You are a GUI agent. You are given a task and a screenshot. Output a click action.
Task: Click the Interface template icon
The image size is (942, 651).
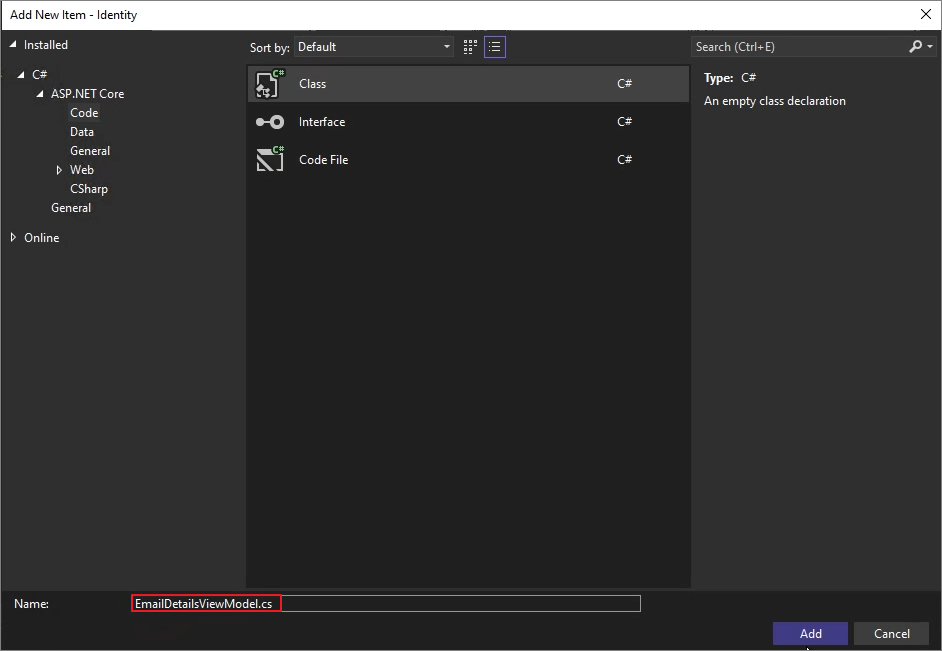click(x=270, y=122)
